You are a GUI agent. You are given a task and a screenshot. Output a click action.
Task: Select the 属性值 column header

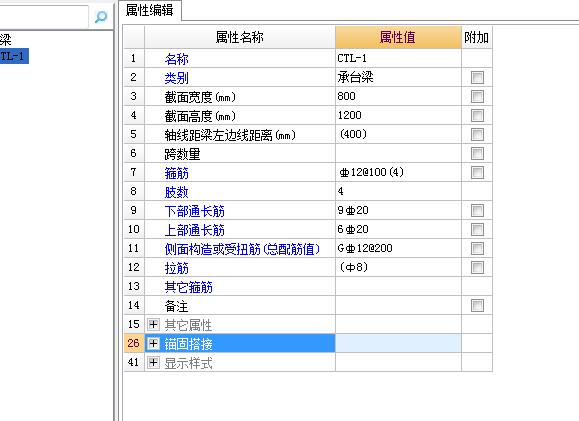(x=398, y=37)
